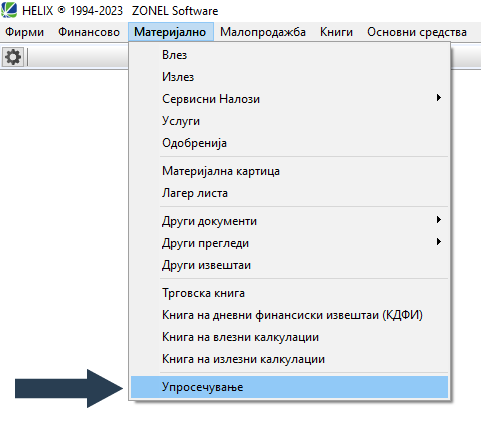The height and width of the screenshot is (448, 481).
Task: Open the Основни средства menu
Action: pos(417,32)
